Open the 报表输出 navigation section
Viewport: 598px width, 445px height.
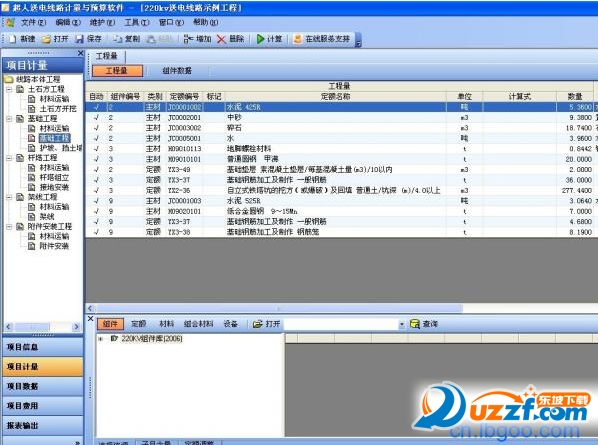pos(43,426)
